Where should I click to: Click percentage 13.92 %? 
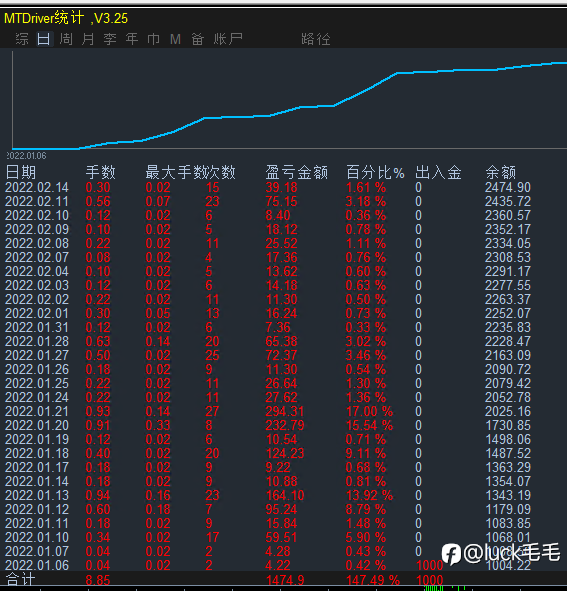pyautogui.click(x=369, y=495)
